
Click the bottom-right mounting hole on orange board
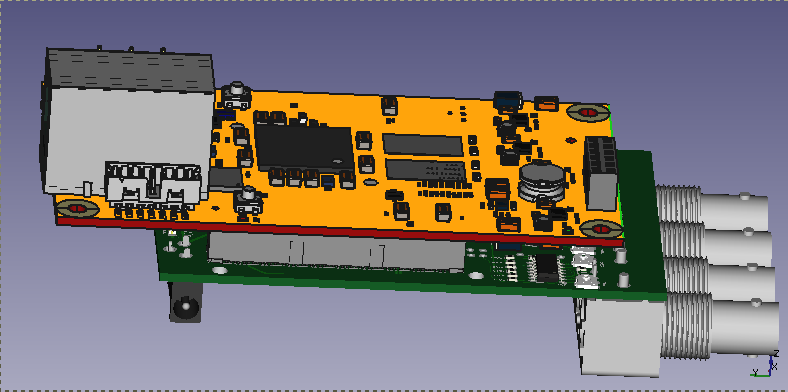[601, 229]
